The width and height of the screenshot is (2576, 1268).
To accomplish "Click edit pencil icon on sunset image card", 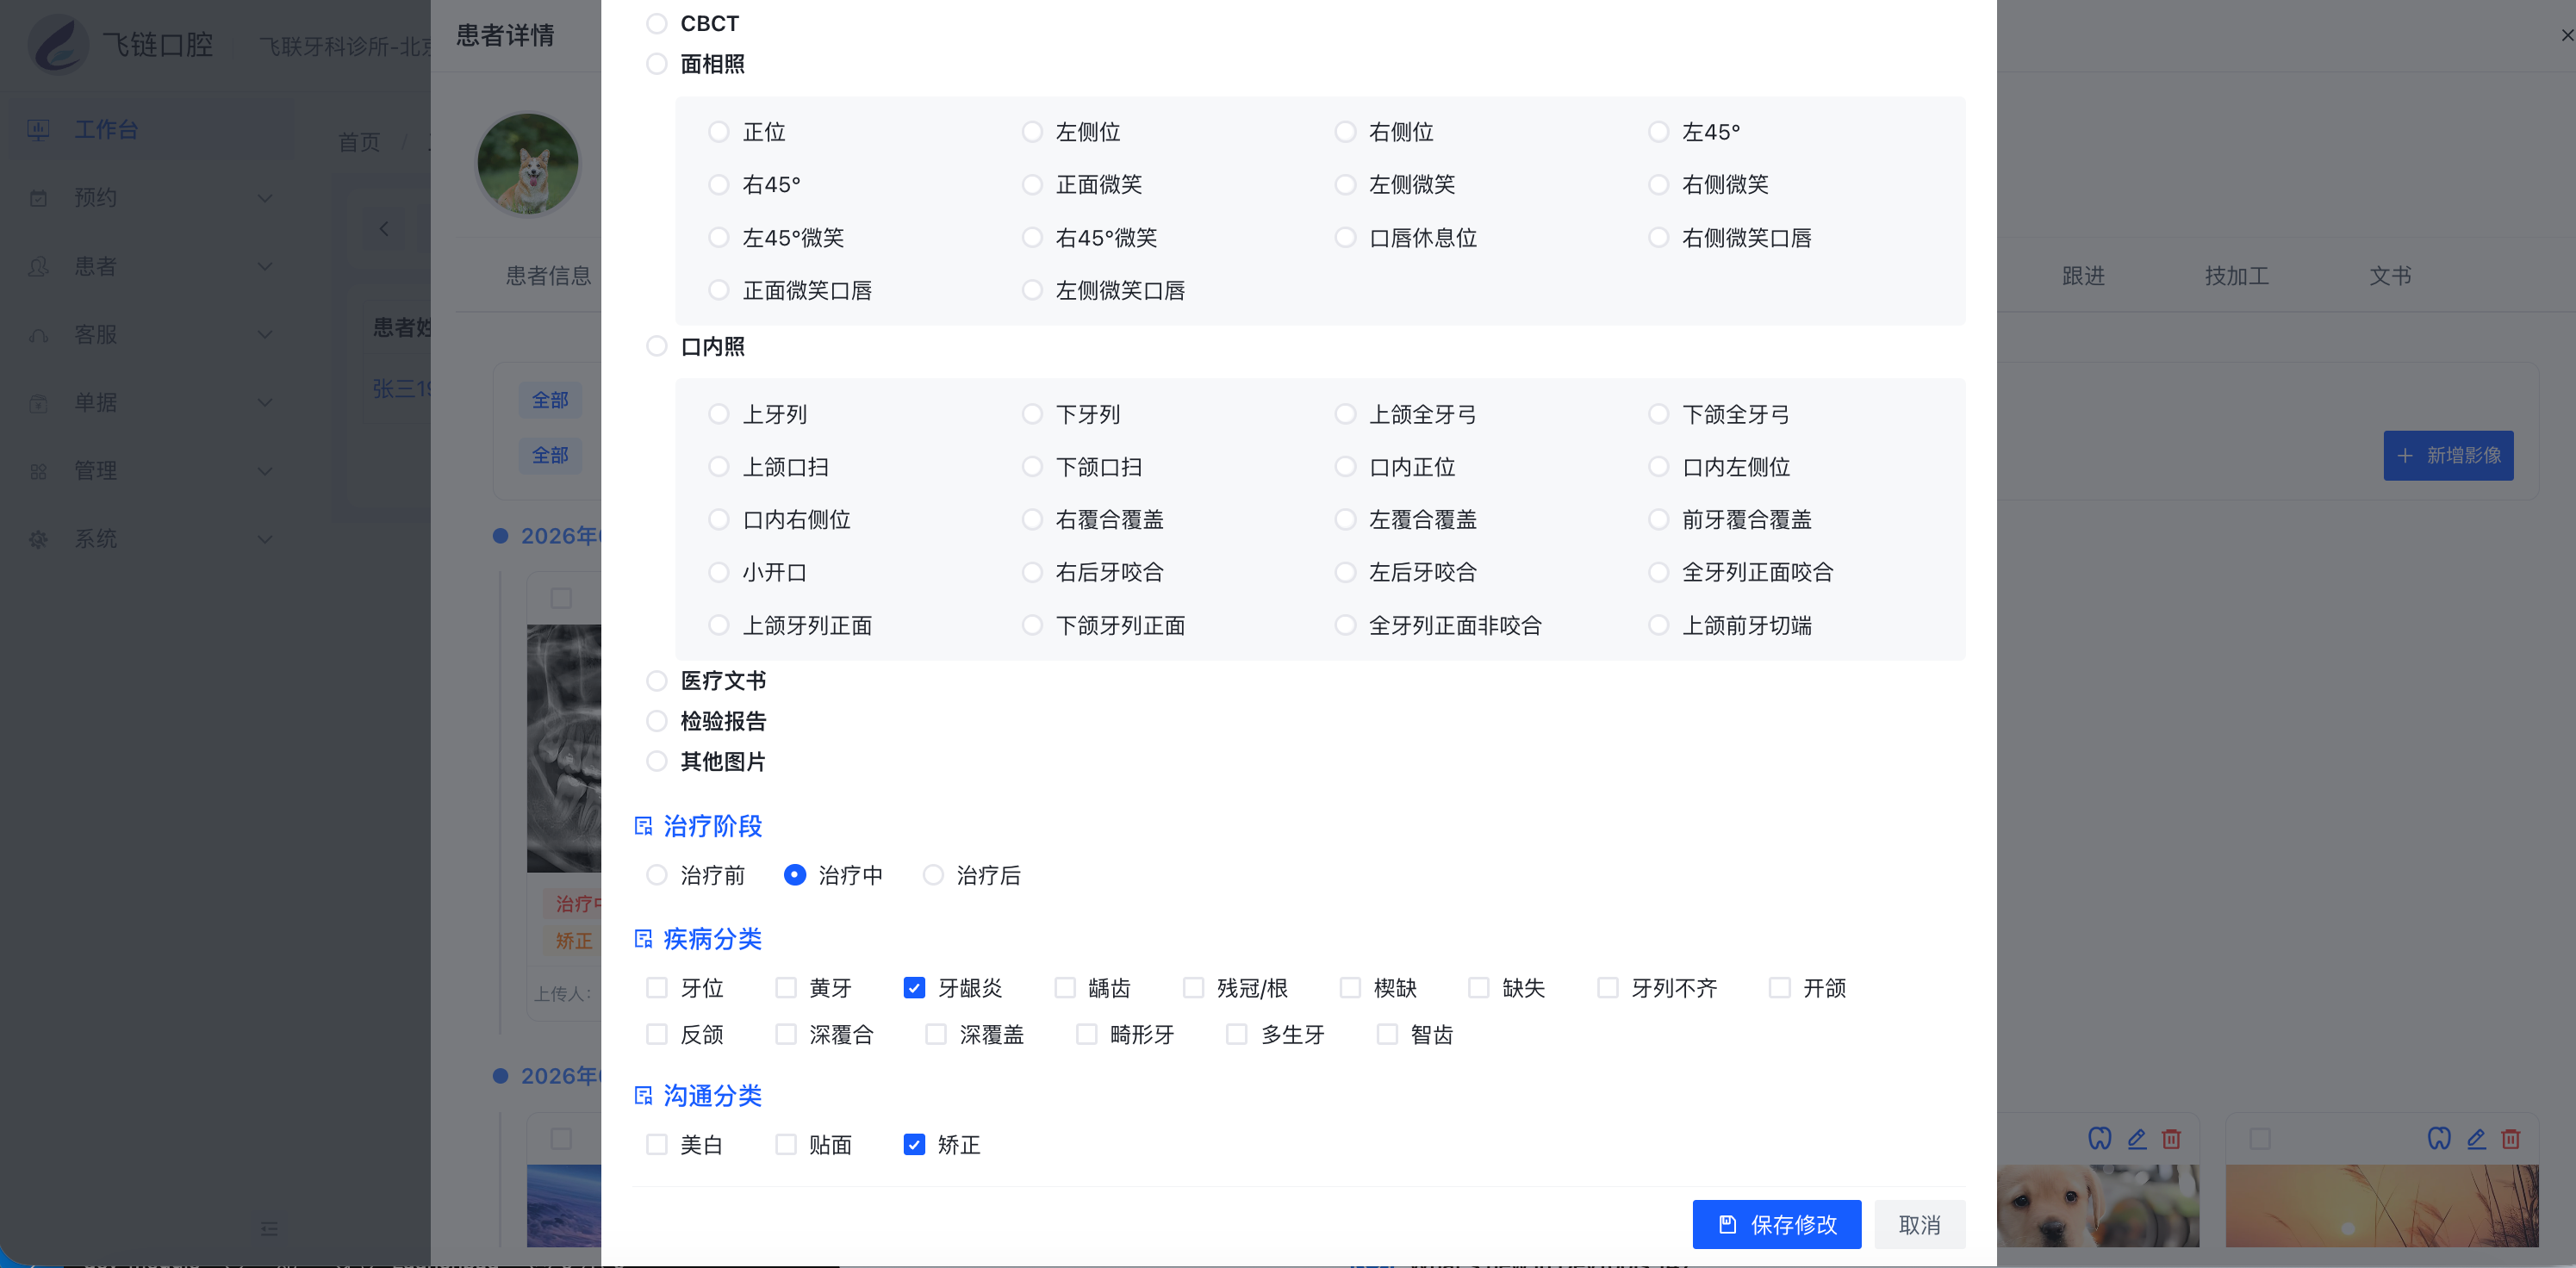I will click(x=2476, y=1138).
